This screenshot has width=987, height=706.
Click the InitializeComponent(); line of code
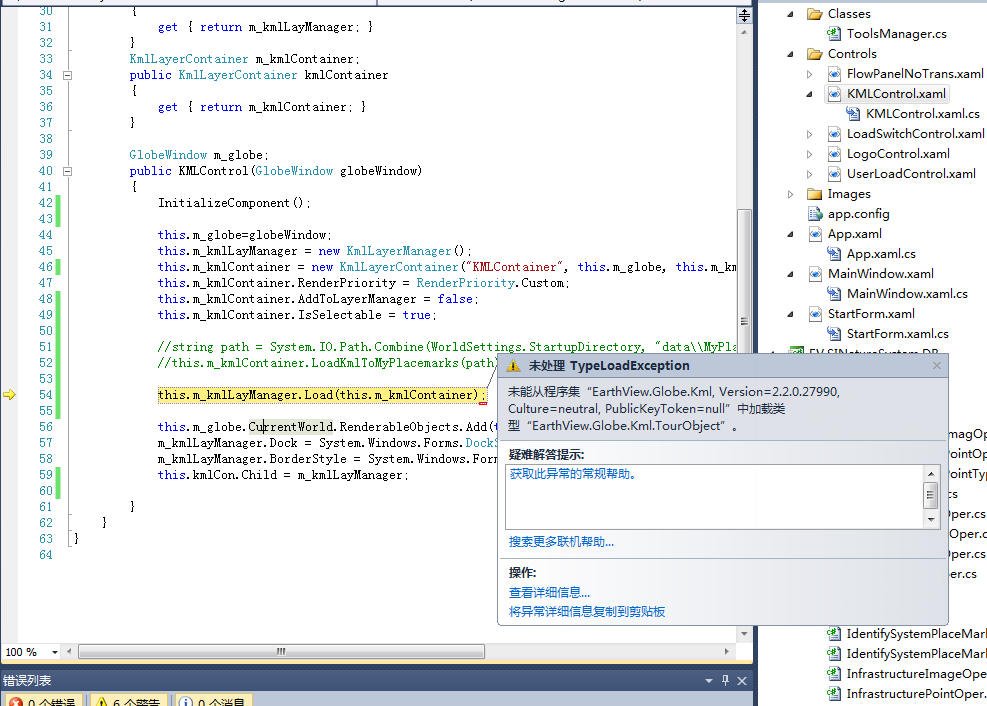[234, 203]
